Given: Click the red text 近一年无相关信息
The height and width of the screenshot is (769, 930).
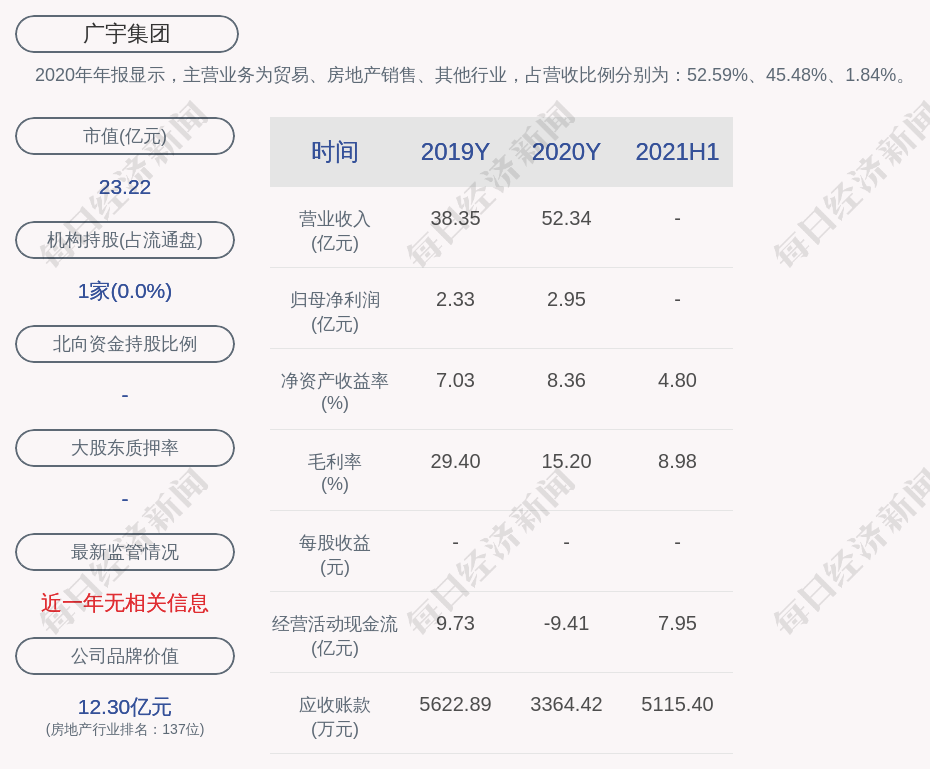Looking at the screenshot, I should (x=125, y=603).
